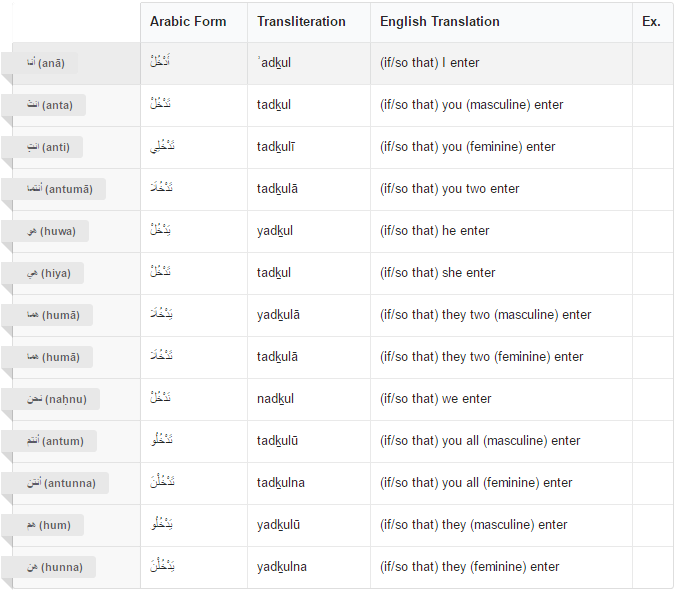679x594 pixels.
Task: Select the (huwa) pronoun row label
Action: point(45,231)
